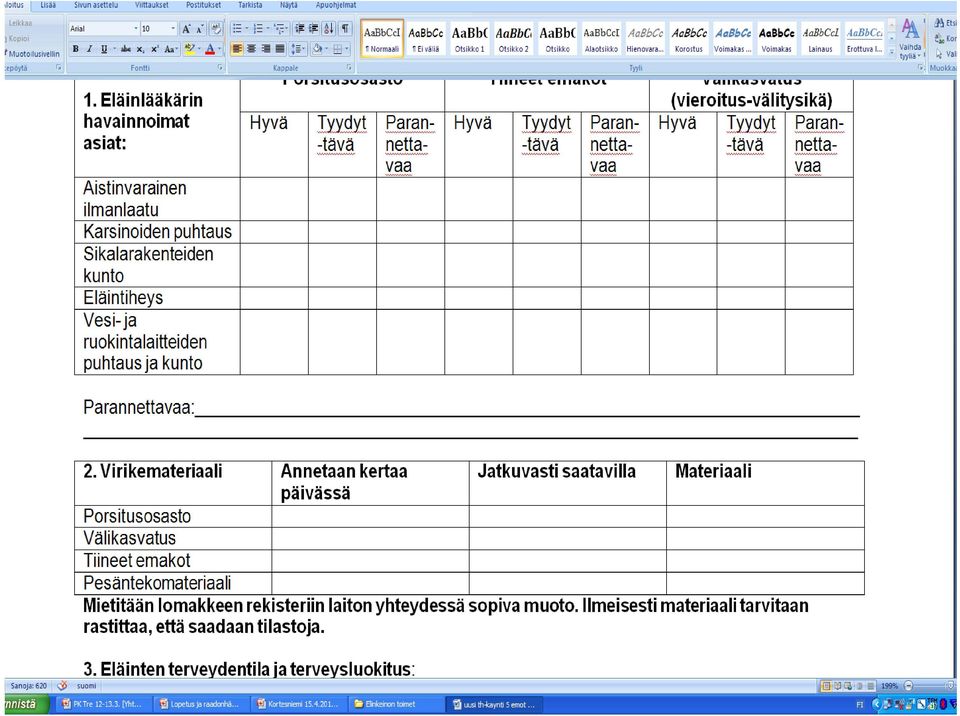Open the Kappale dialog launcher
This screenshot has height=716, width=960.
pos(349,68)
